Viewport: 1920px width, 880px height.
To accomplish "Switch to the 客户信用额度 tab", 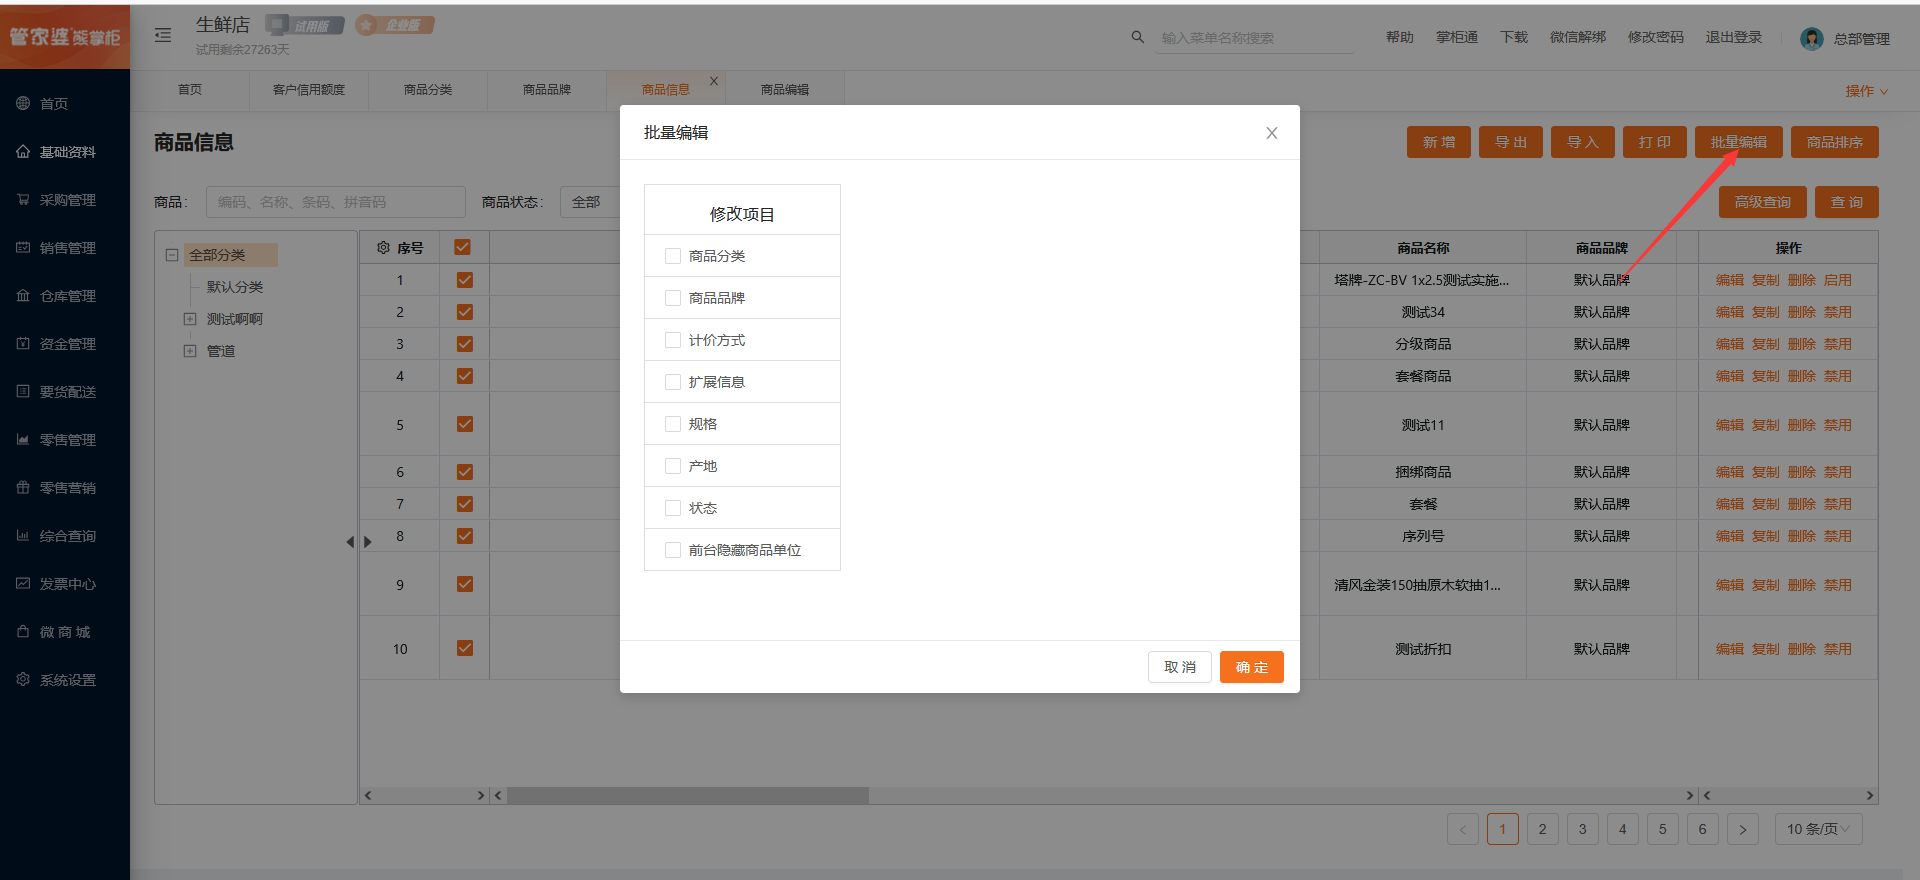I will coord(309,89).
